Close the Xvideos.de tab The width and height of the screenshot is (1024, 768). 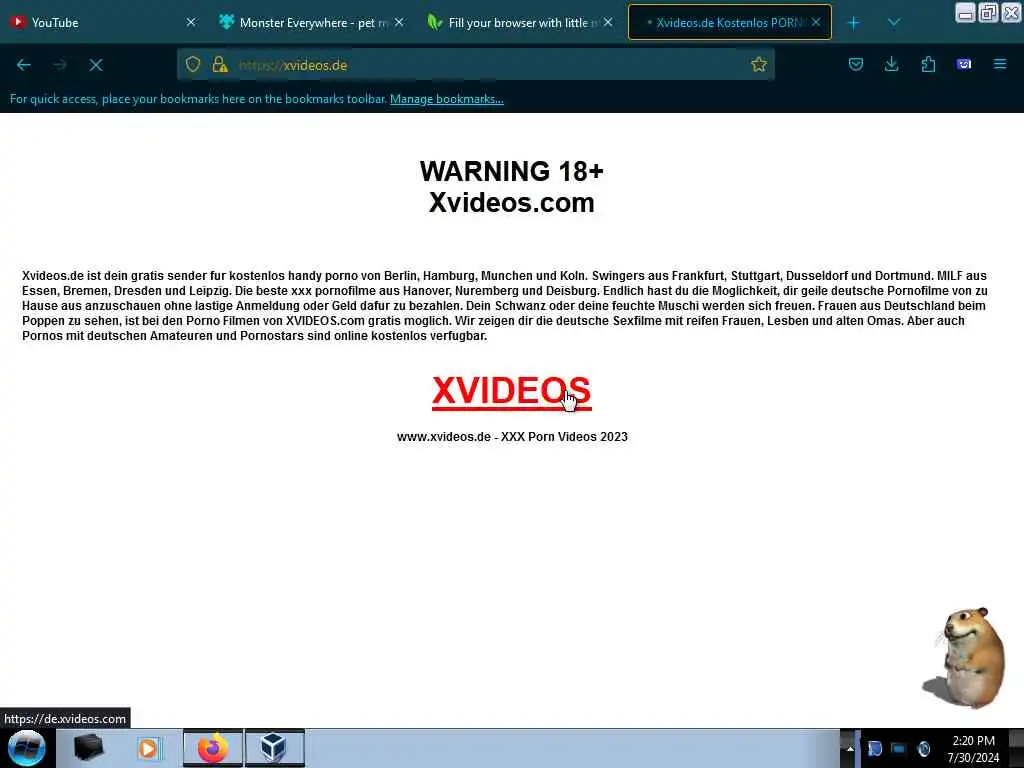(x=816, y=22)
